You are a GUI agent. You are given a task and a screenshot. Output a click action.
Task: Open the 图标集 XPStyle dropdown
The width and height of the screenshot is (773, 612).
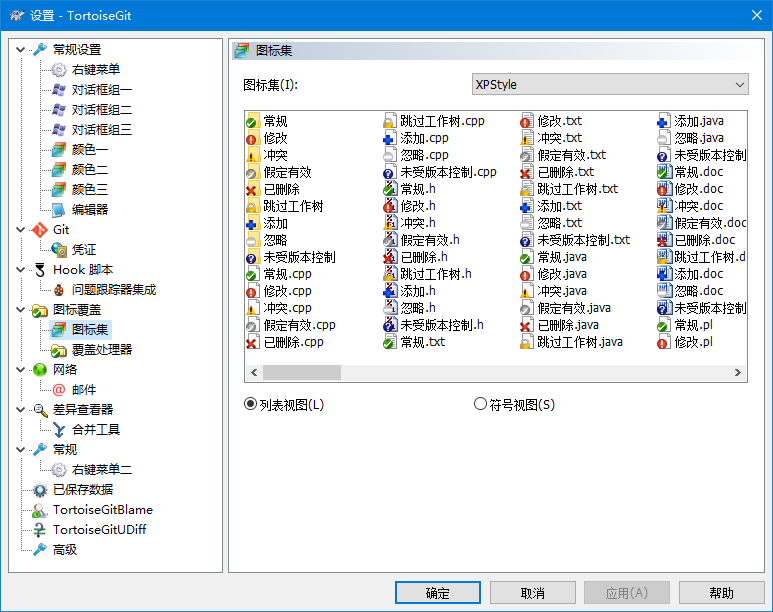click(610, 84)
